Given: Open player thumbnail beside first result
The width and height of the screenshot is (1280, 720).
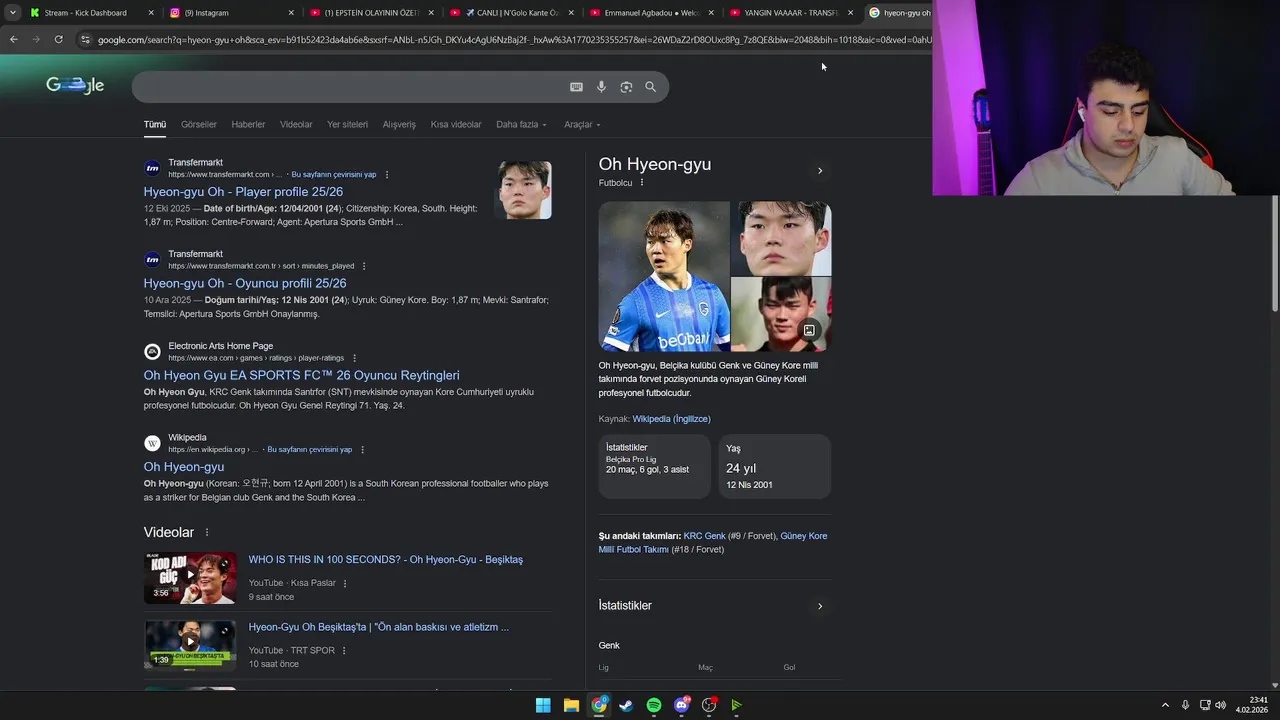Looking at the screenshot, I should (x=524, y=190).
